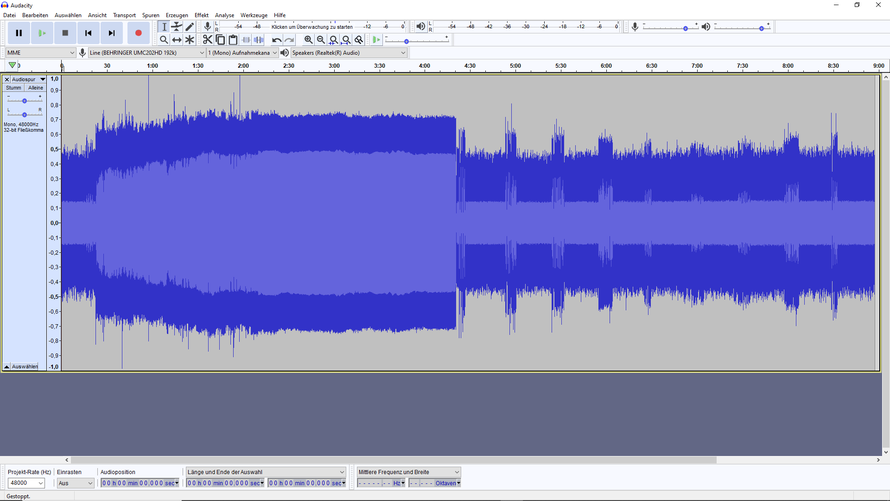Open the MME audio host dropdown
Viewport: 890px width, 501px height.
40,53
